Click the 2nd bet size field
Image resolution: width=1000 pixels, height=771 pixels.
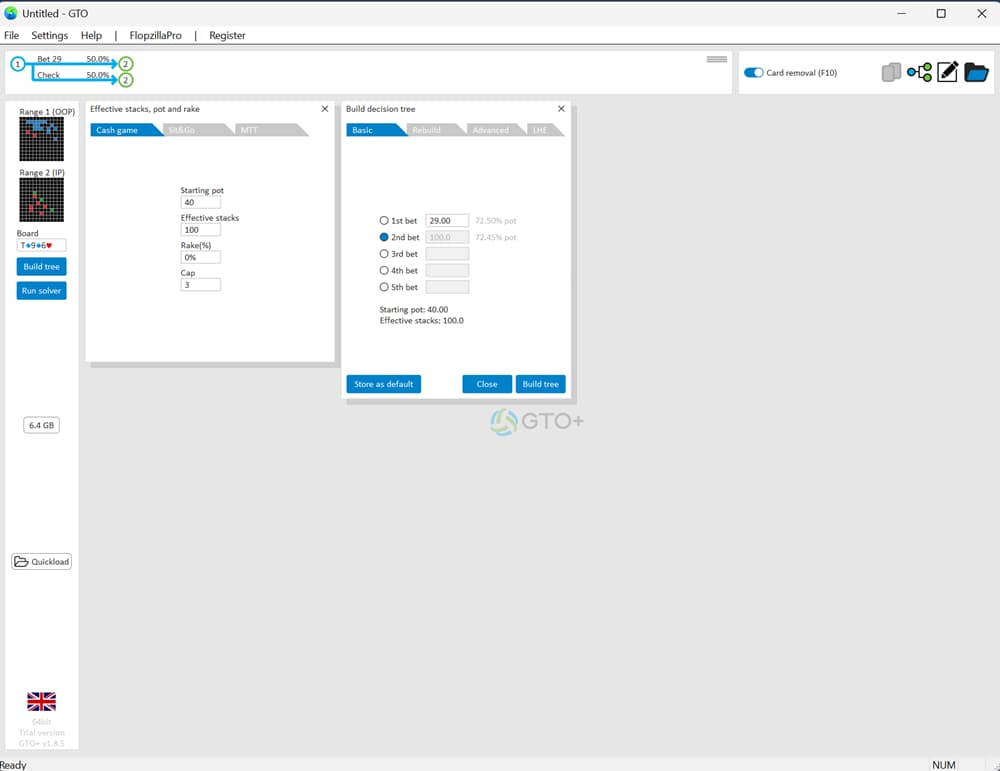(x=447, y=237)
